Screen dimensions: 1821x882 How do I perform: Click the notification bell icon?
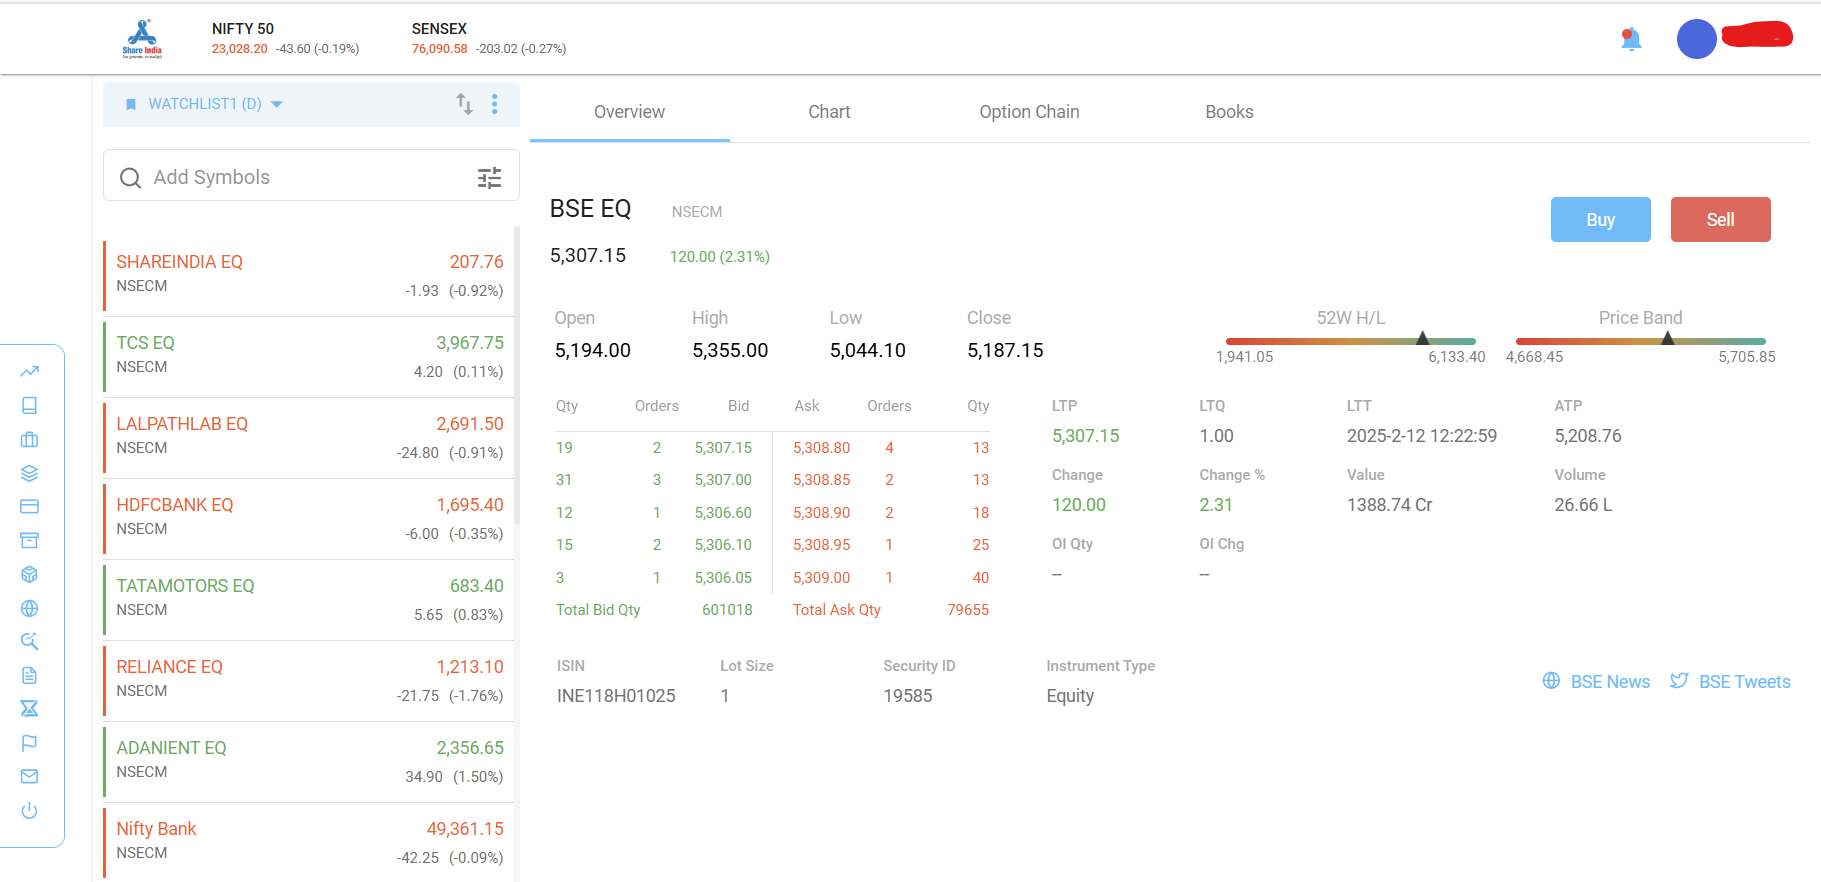(x=1631, y=39)
